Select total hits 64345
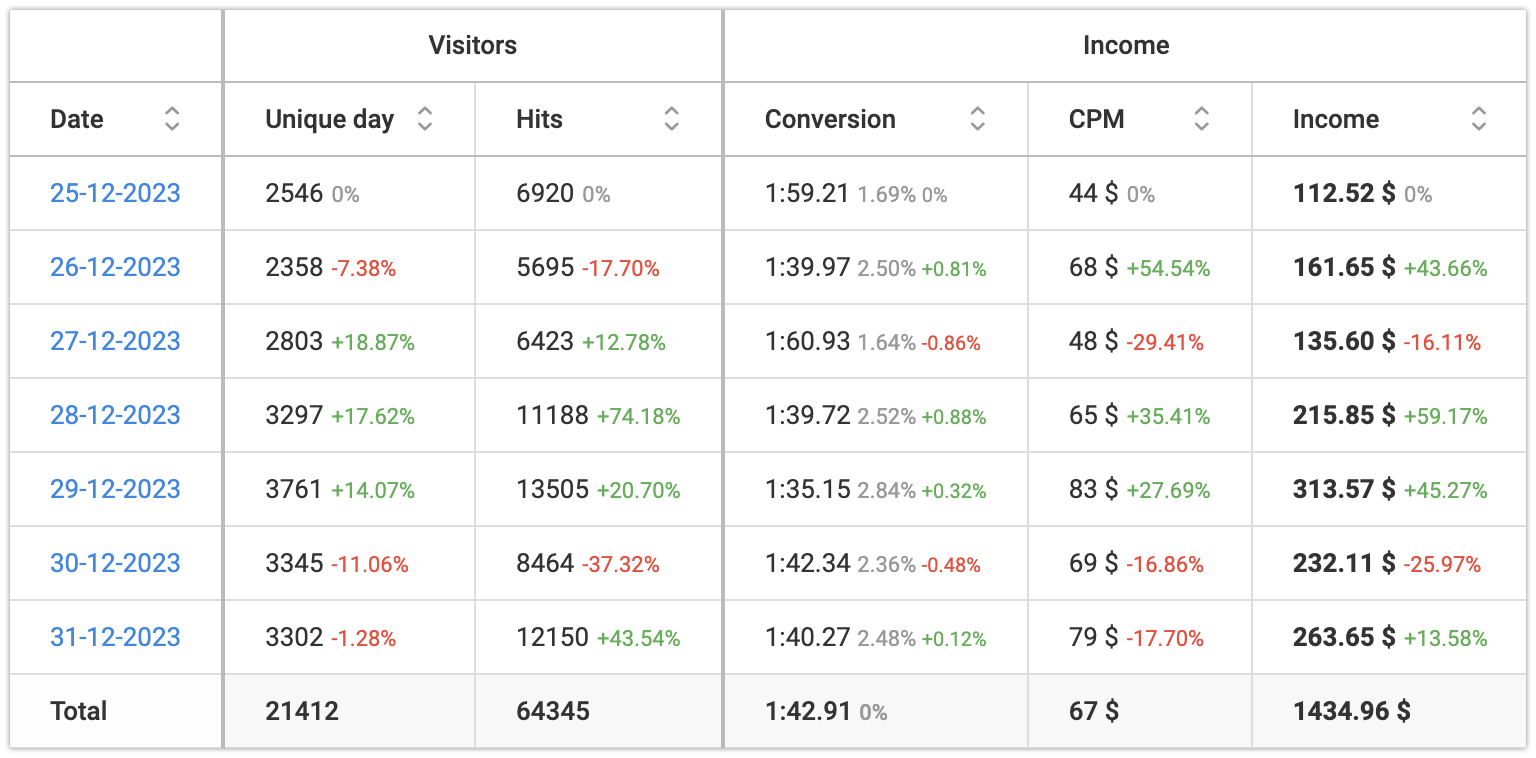1536x758 pixels. [553, 711]
